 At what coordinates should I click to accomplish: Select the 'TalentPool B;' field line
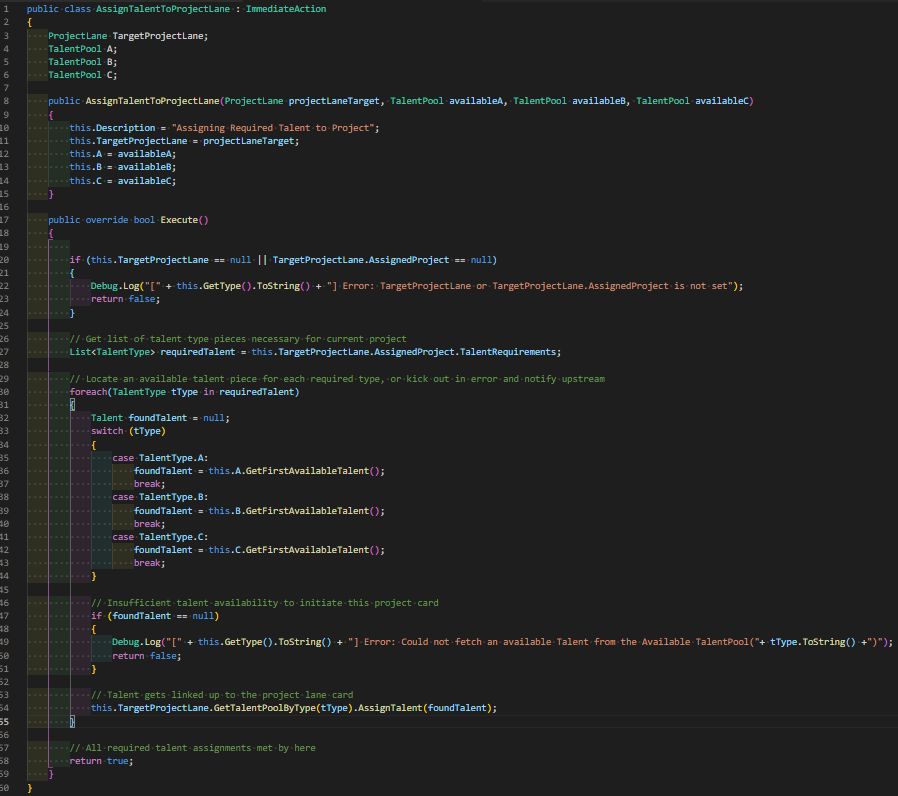82,62
